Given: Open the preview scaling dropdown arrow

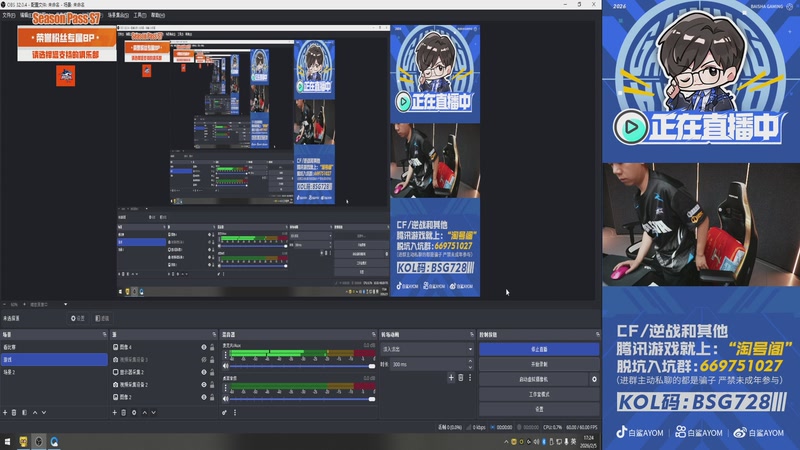Looking at the screenshot, I should (65, 305).
